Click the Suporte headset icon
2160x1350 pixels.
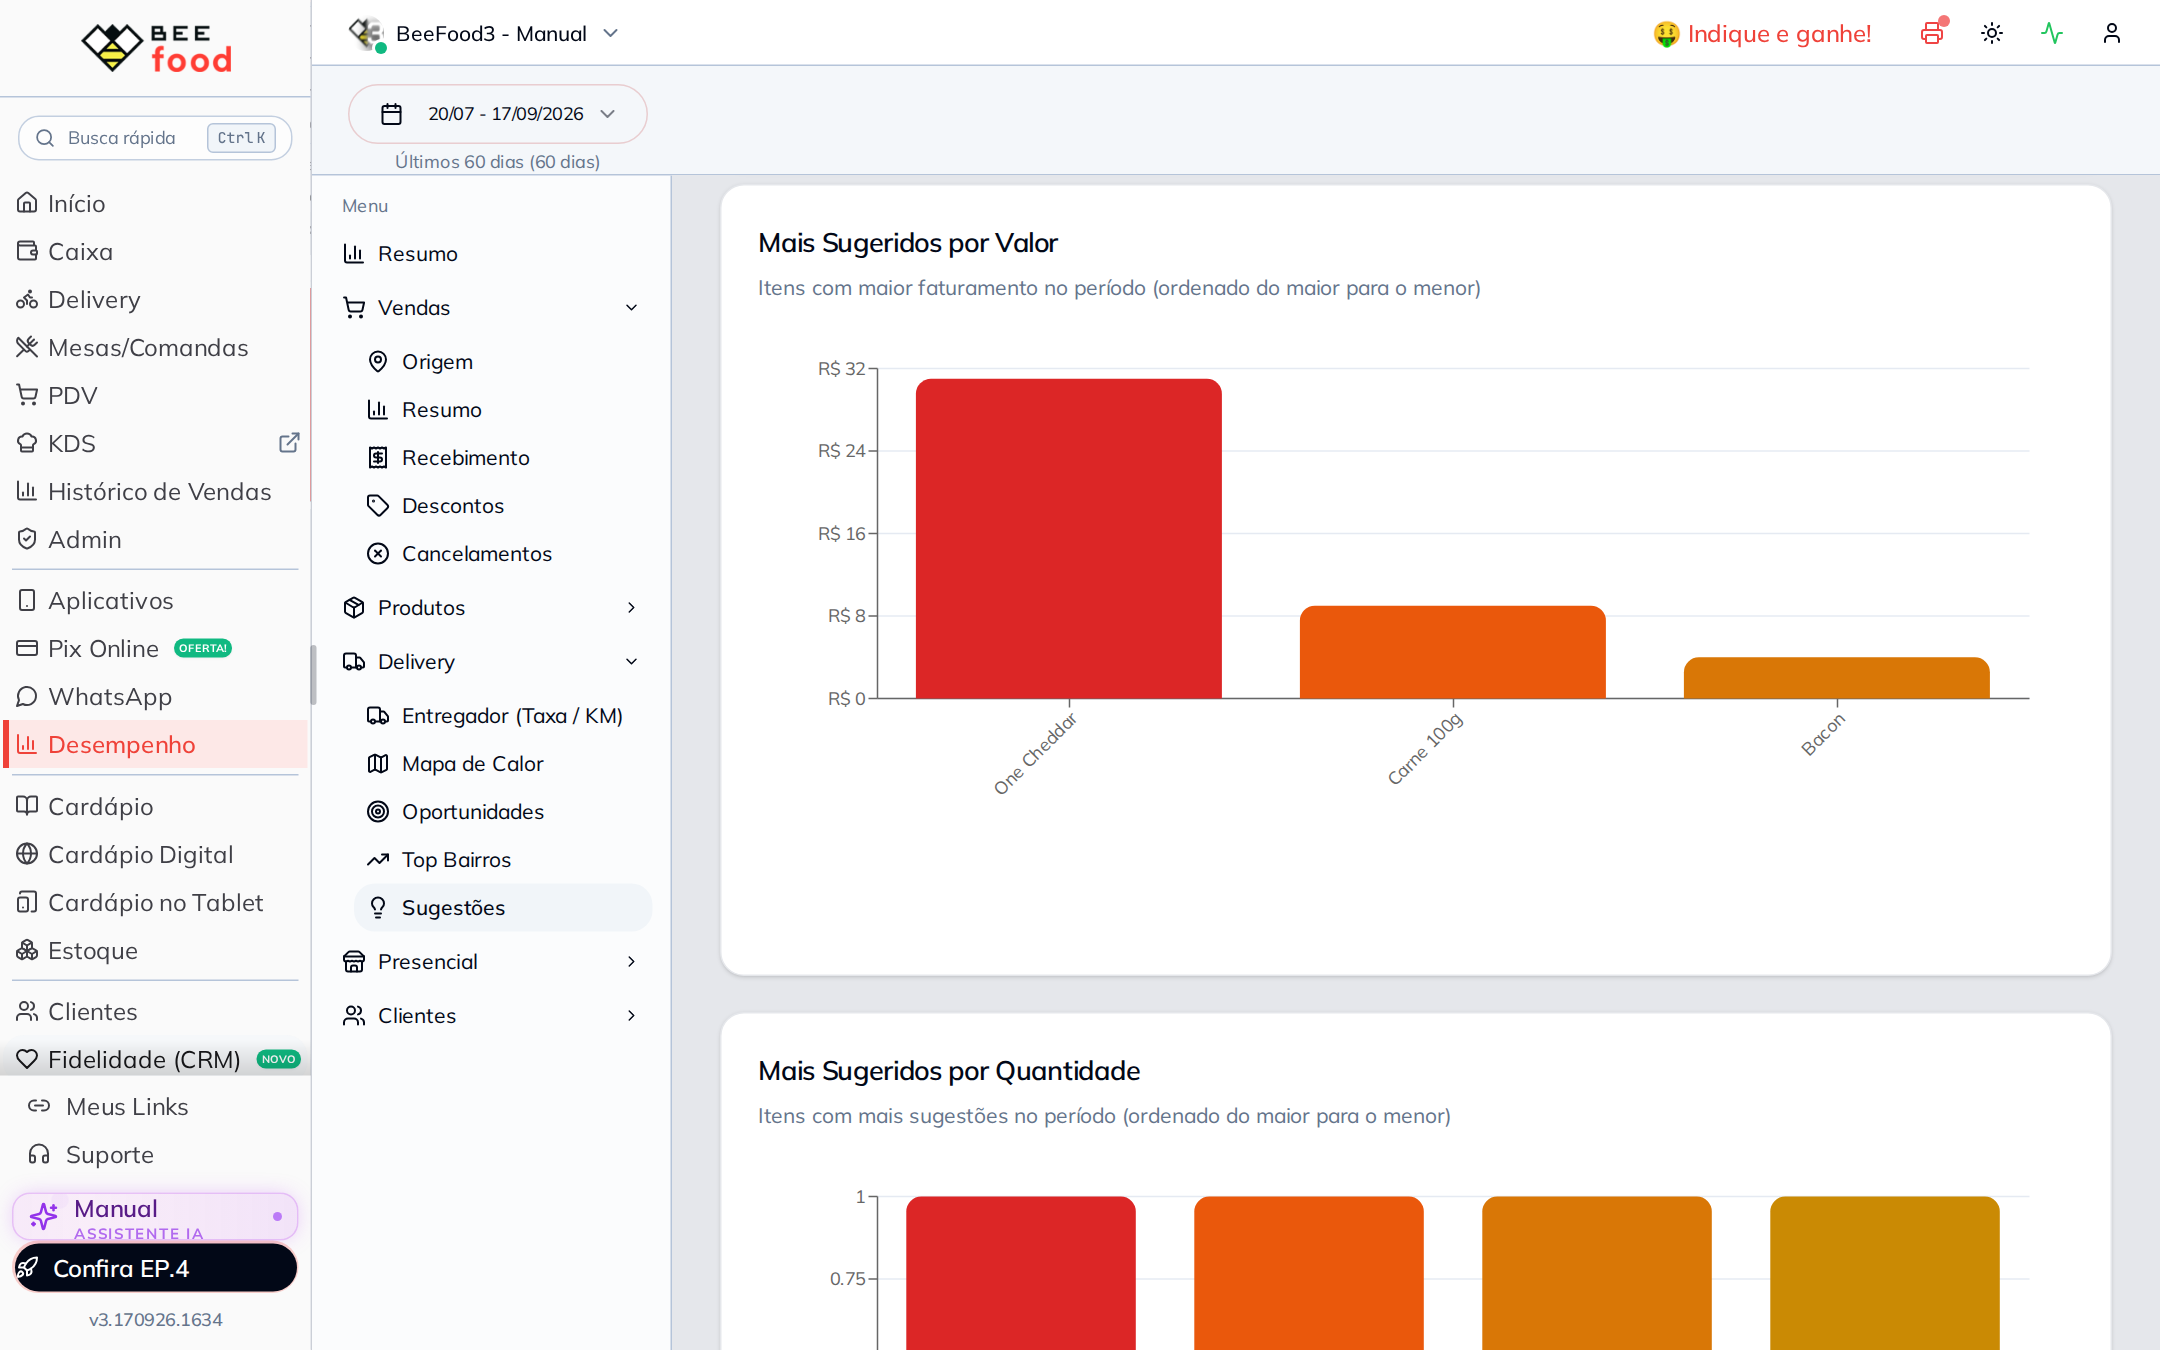39,1154
